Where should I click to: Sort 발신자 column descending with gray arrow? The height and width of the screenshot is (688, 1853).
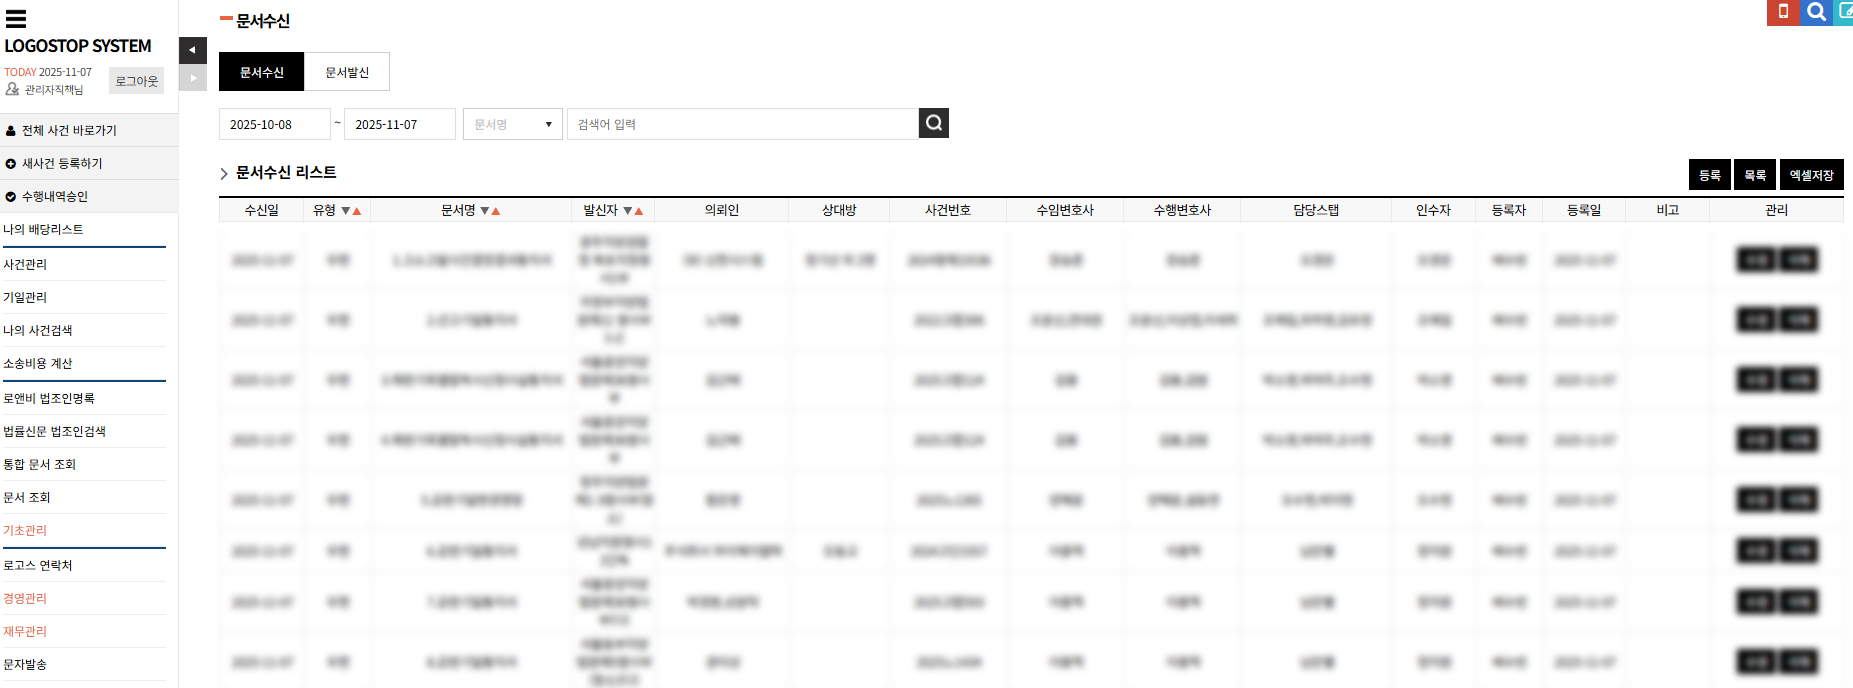pos(627,211)
